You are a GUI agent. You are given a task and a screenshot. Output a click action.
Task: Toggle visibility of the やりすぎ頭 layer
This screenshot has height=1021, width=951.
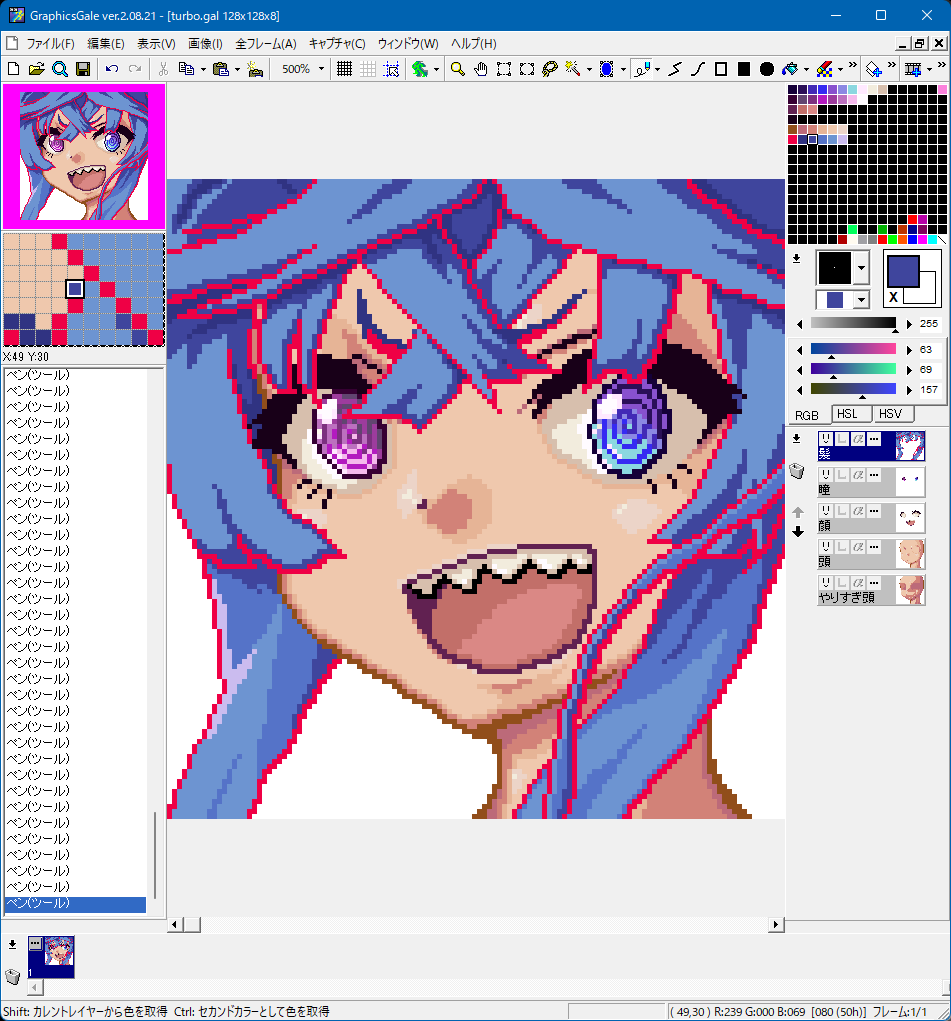click(826, 583)
